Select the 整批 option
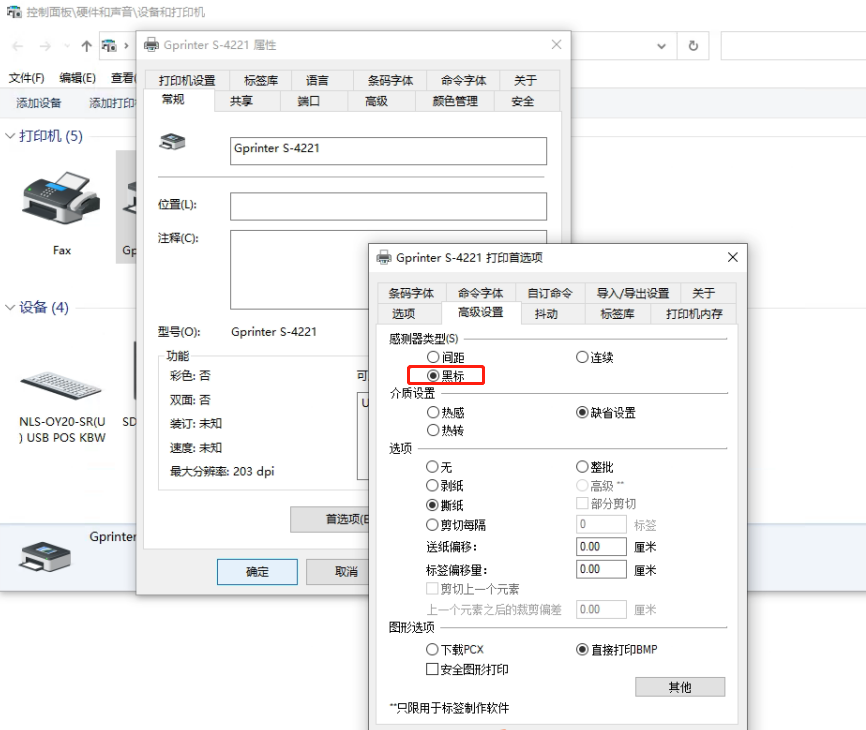The image size is (866, 730). (582, 467)
